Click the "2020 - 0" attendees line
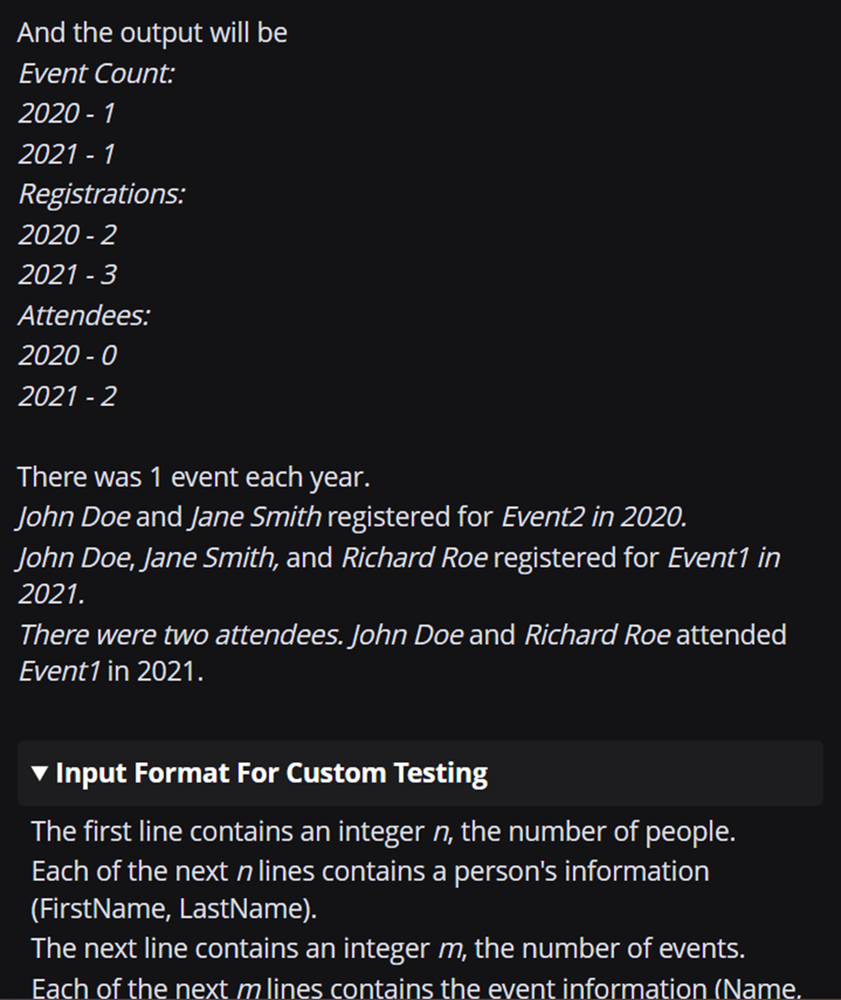 (67, 355)
